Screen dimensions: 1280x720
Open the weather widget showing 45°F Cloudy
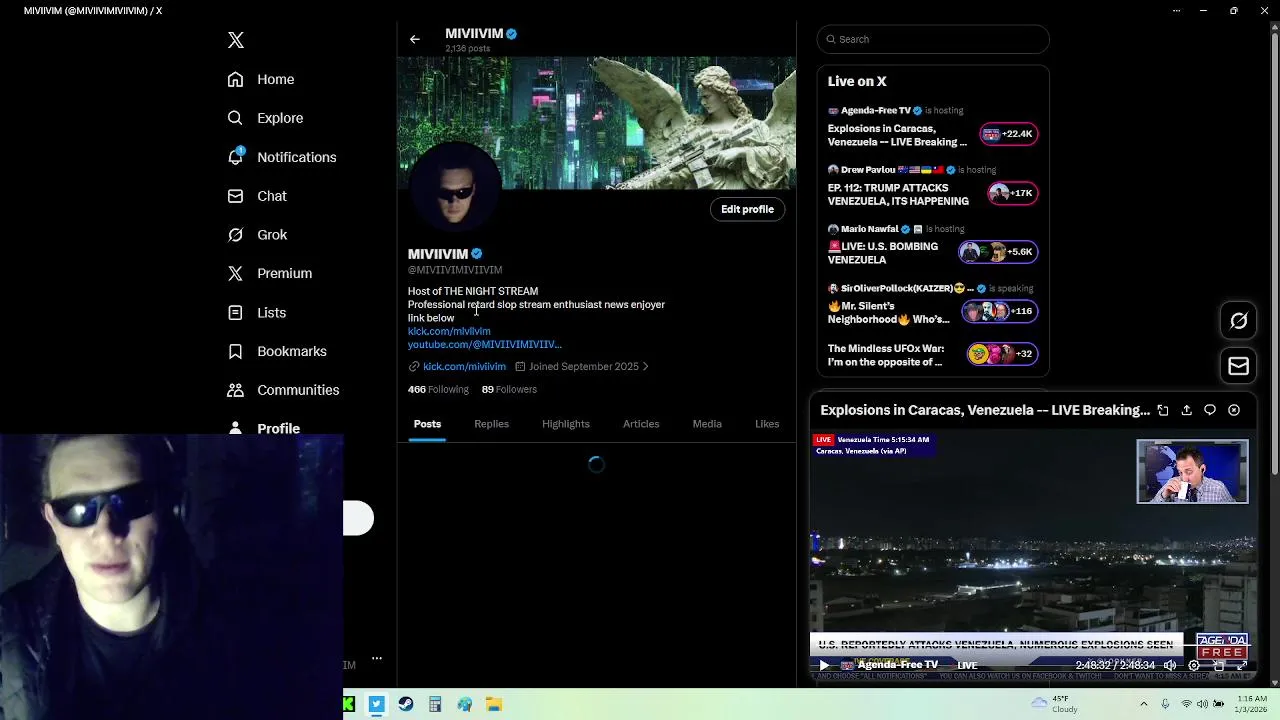coord(1055,704)
